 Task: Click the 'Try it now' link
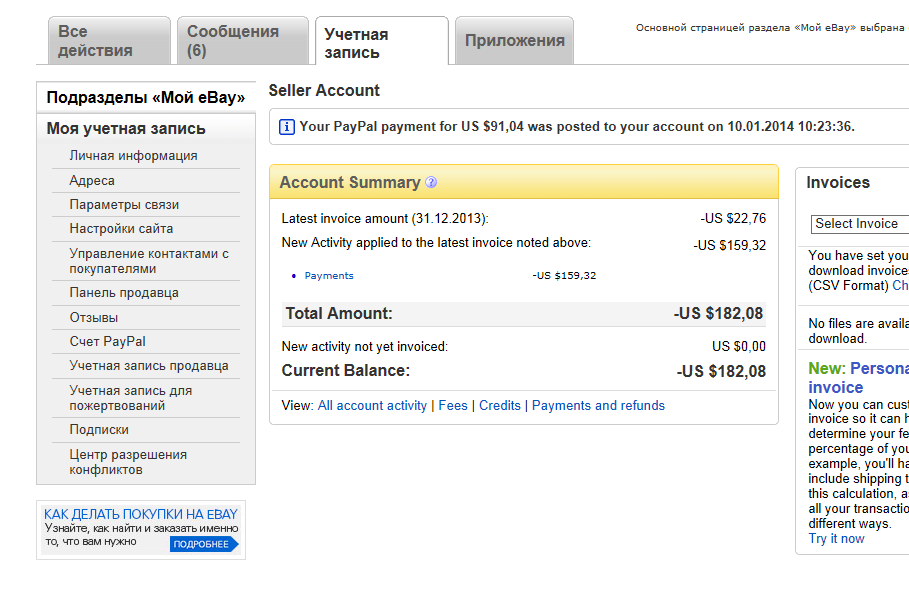click(836, 539)
